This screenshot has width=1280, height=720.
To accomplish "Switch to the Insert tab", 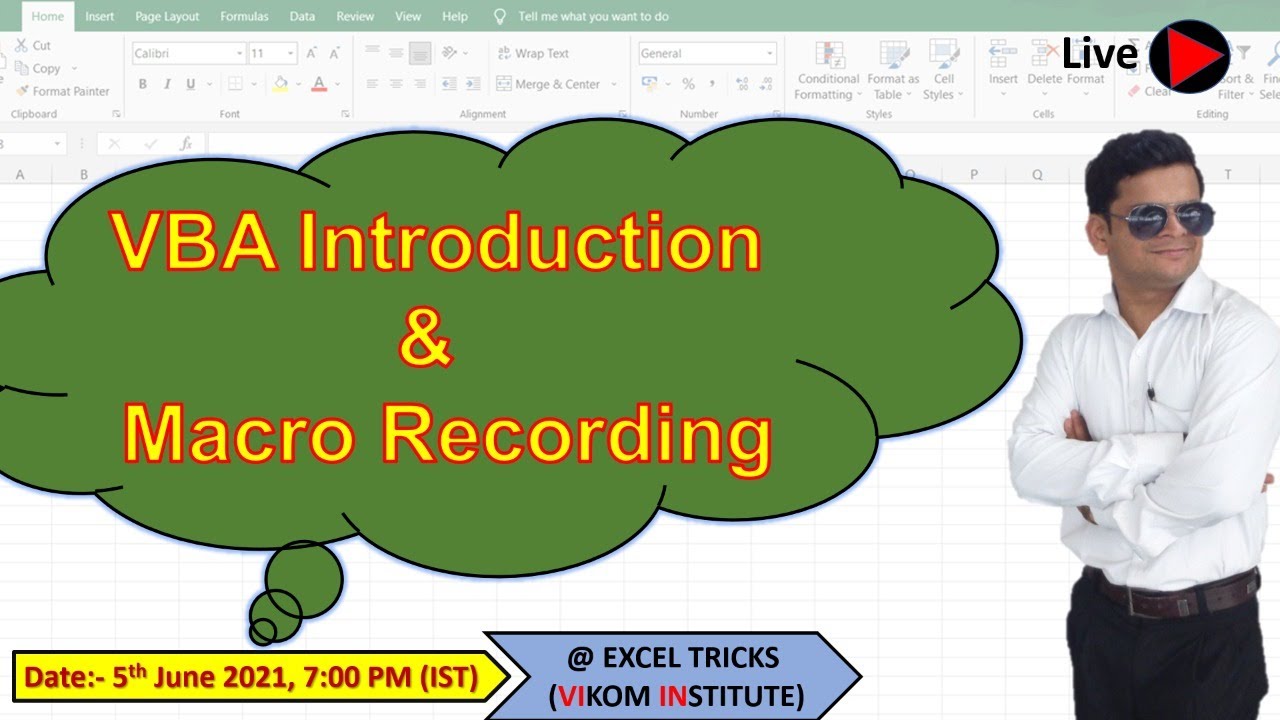I will (100, 16).
